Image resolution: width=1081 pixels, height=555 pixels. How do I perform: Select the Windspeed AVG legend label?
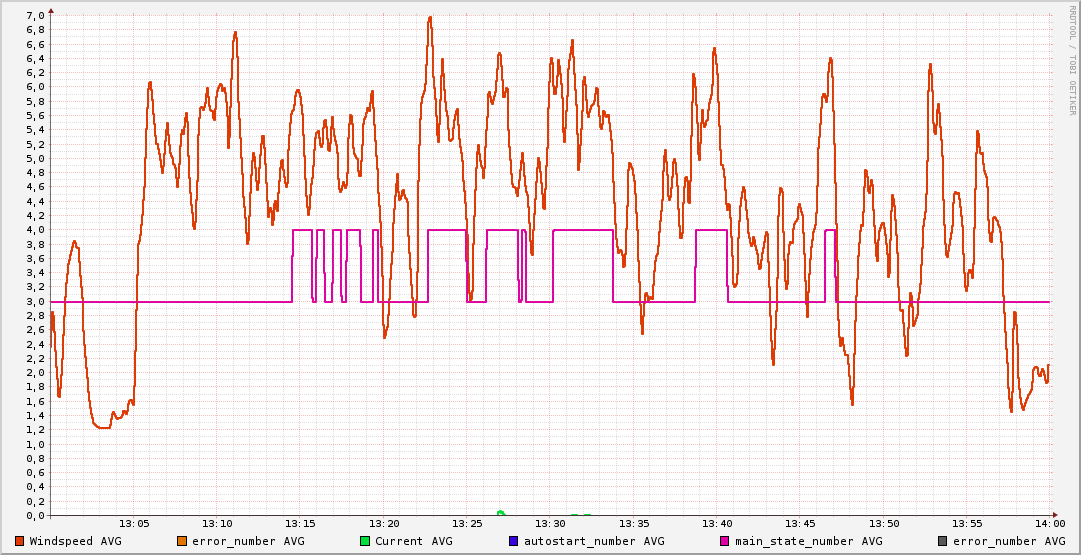[x=75, y=541]
